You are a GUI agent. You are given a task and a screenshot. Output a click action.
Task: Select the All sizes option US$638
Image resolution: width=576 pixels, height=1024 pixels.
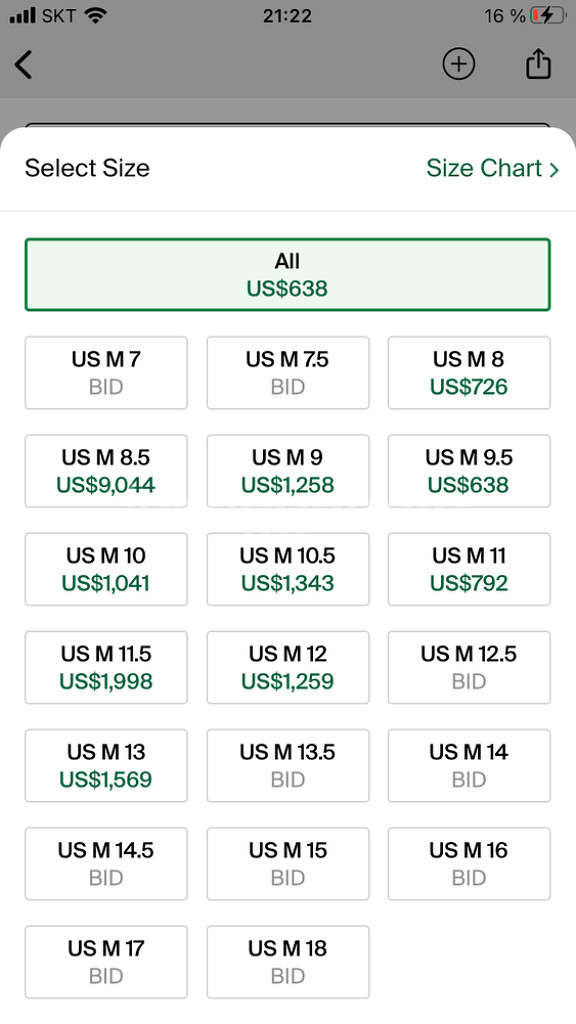point(287,274)
